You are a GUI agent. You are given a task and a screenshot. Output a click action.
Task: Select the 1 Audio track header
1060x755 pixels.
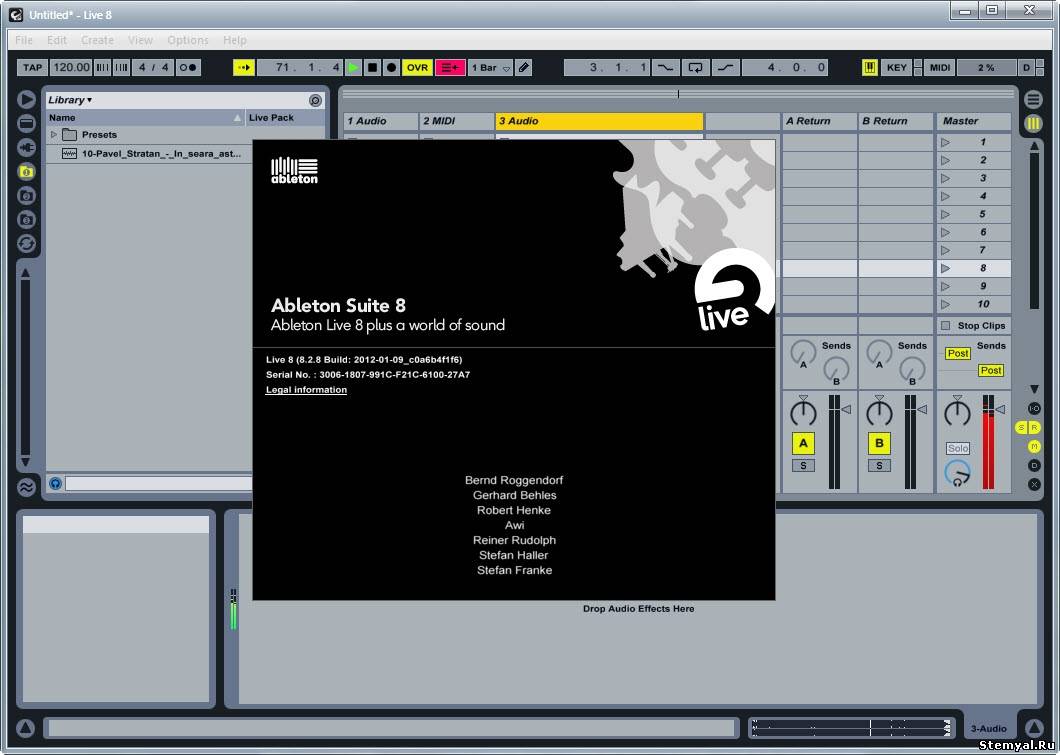380,121
